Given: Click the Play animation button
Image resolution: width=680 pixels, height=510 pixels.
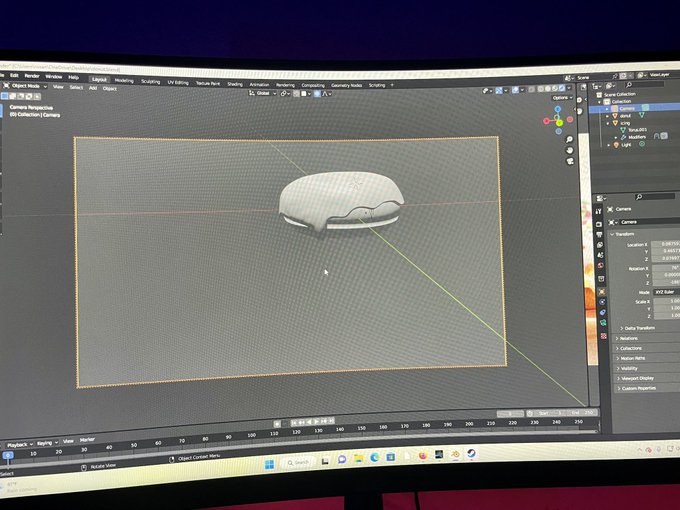Looking at the screenshot, I should coord(317,421).
